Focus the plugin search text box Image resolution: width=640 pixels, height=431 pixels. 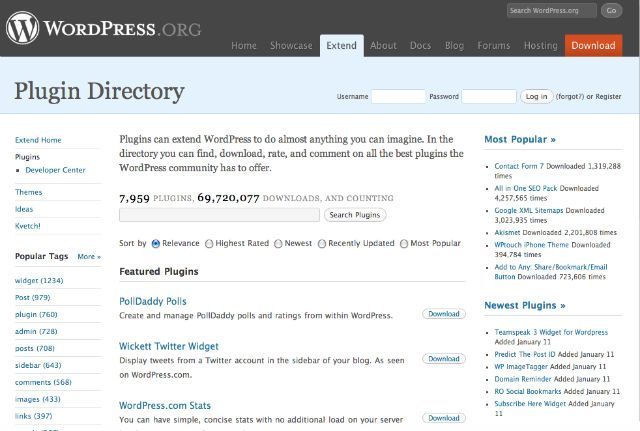219,215
